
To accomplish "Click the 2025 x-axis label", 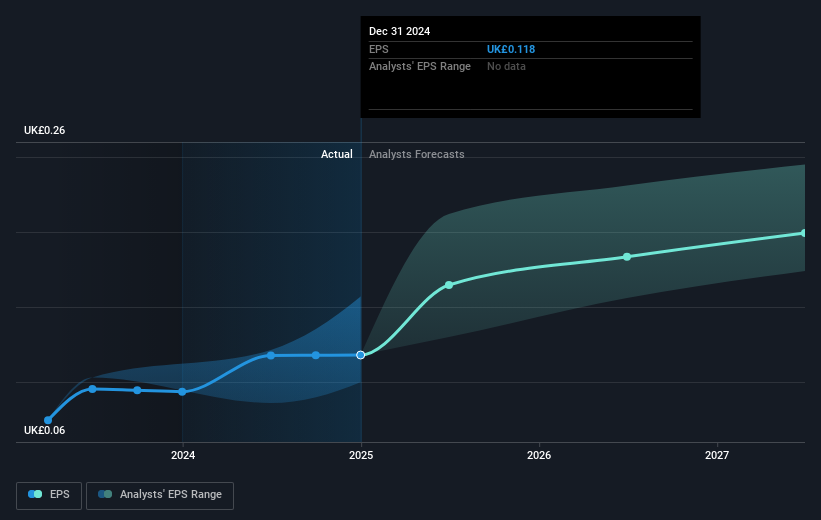I will pyautogui.click(x=361, y=455).
